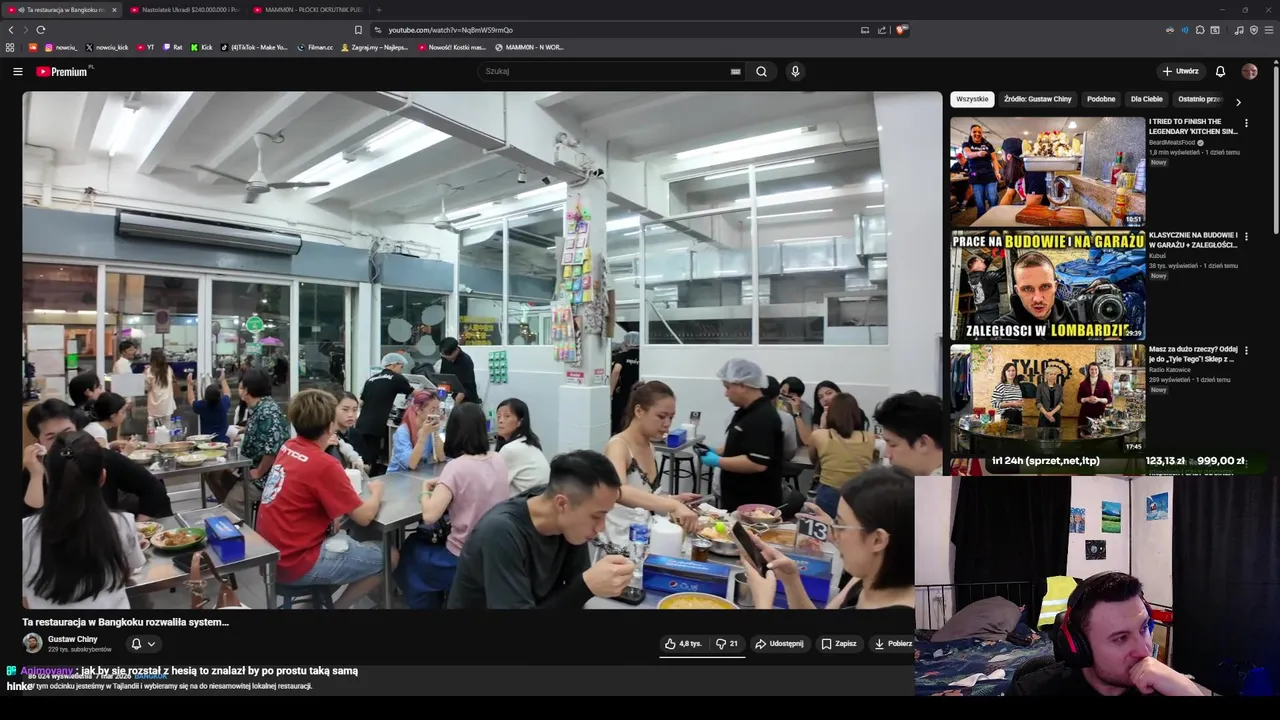Open the 'MAMMON - N WOR...' bookmark
Image resolution: width=1280 pixels, height=720 pixels.
[530, 47]
